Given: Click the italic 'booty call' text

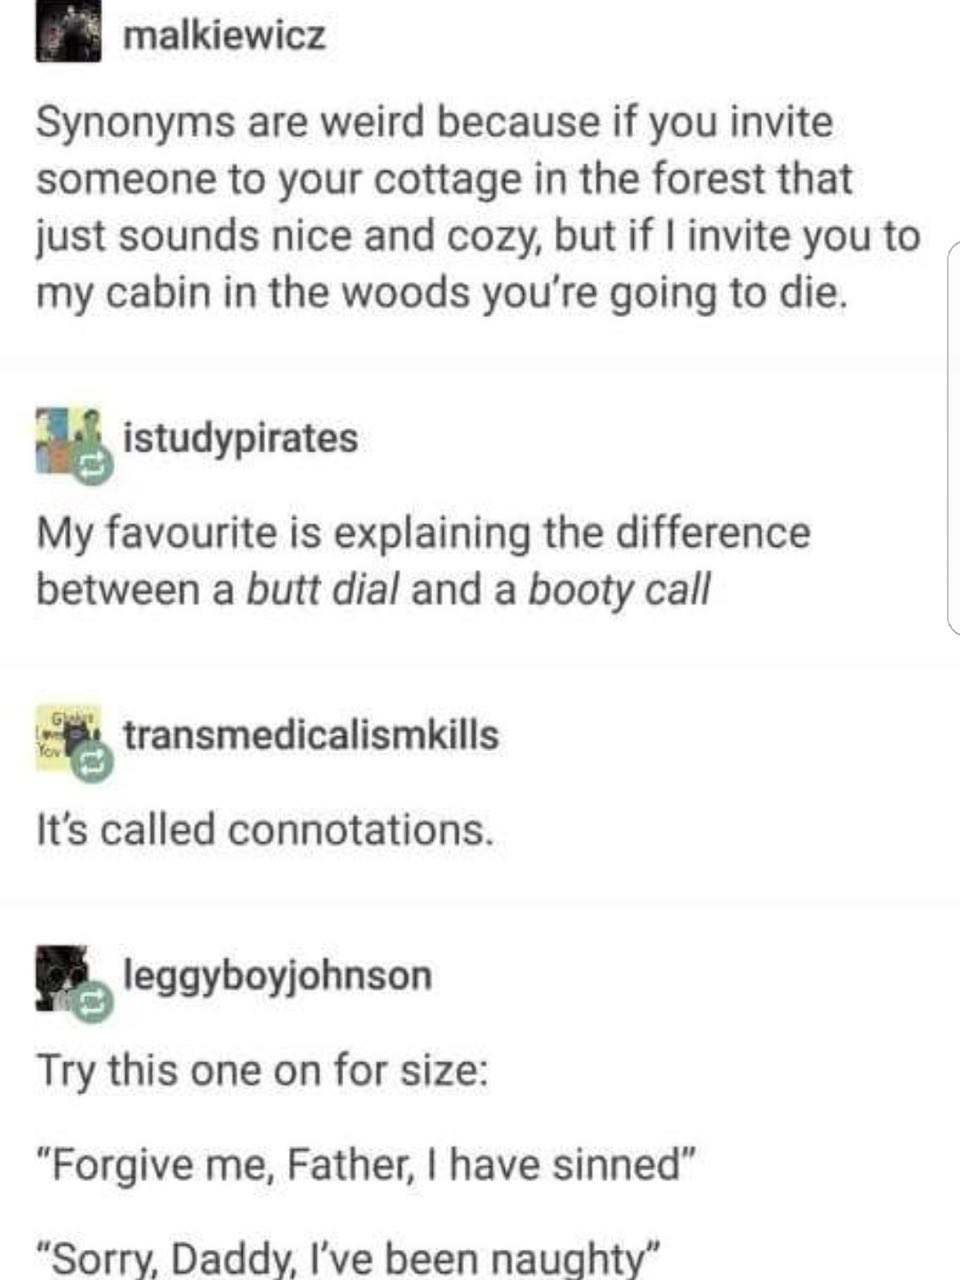Looking at the screenshot, I should (619, 590).
